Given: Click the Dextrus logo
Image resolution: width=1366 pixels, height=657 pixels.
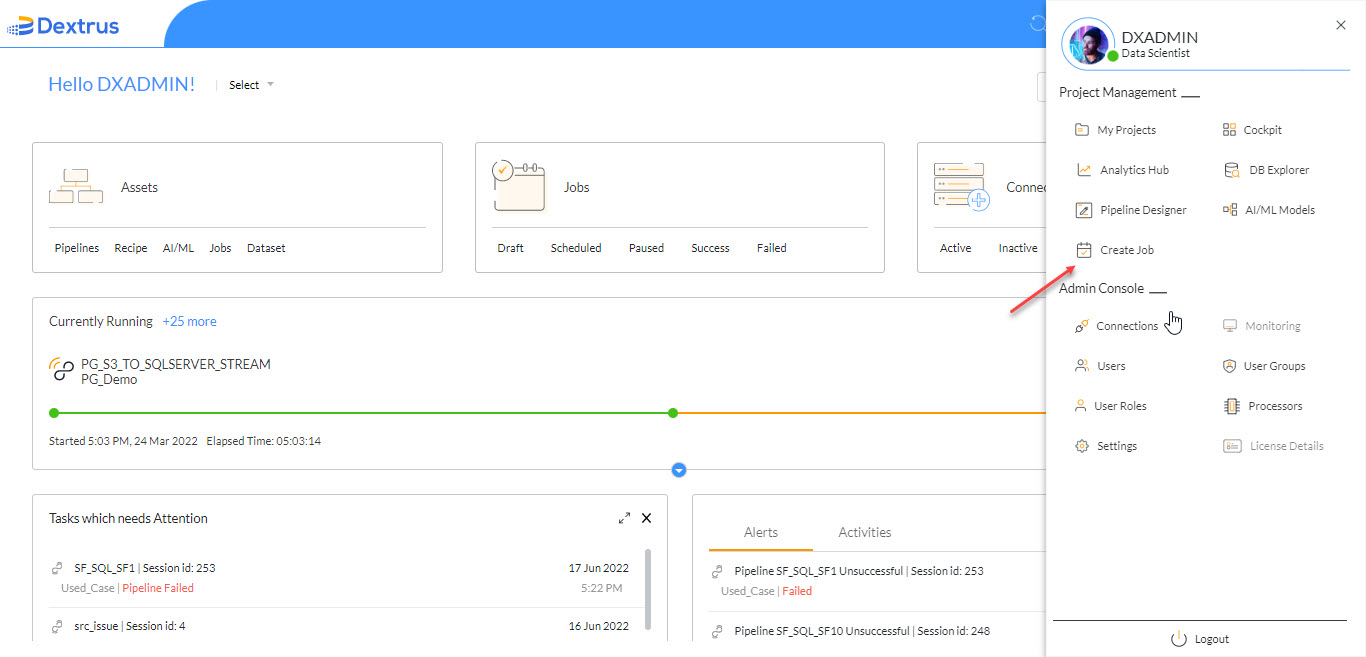Looking at the screenshot, I should 63,26.
